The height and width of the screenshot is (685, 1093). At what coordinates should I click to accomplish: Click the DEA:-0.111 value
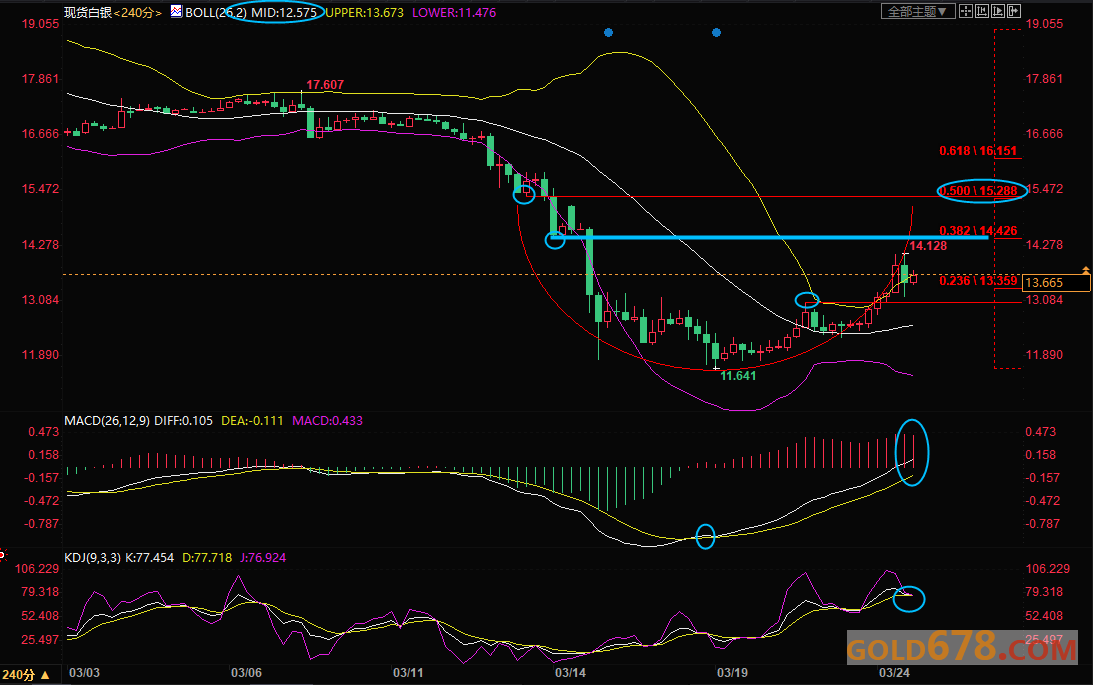coord(252,421)
